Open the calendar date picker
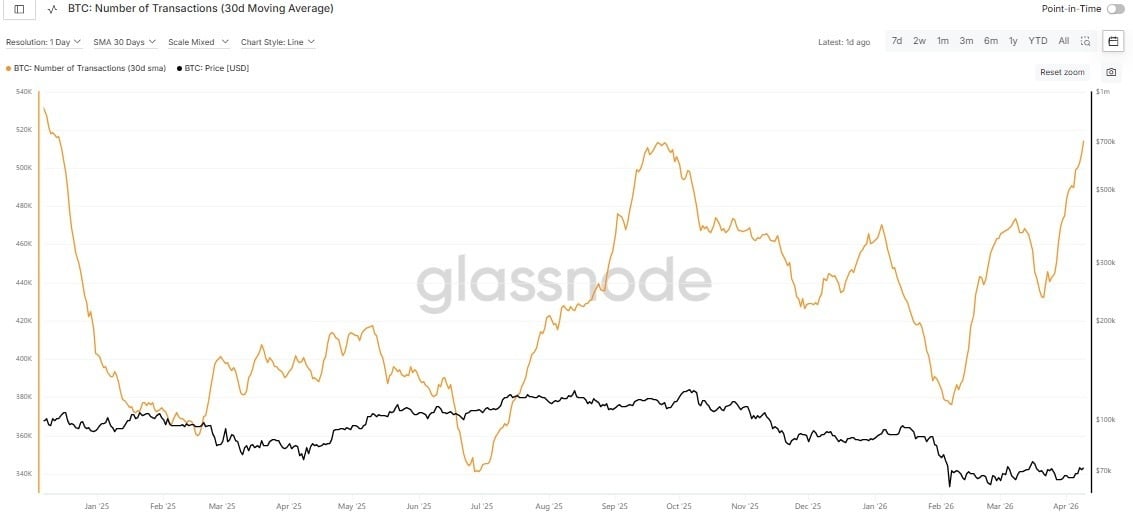1133x523 pixels. 1113,41
